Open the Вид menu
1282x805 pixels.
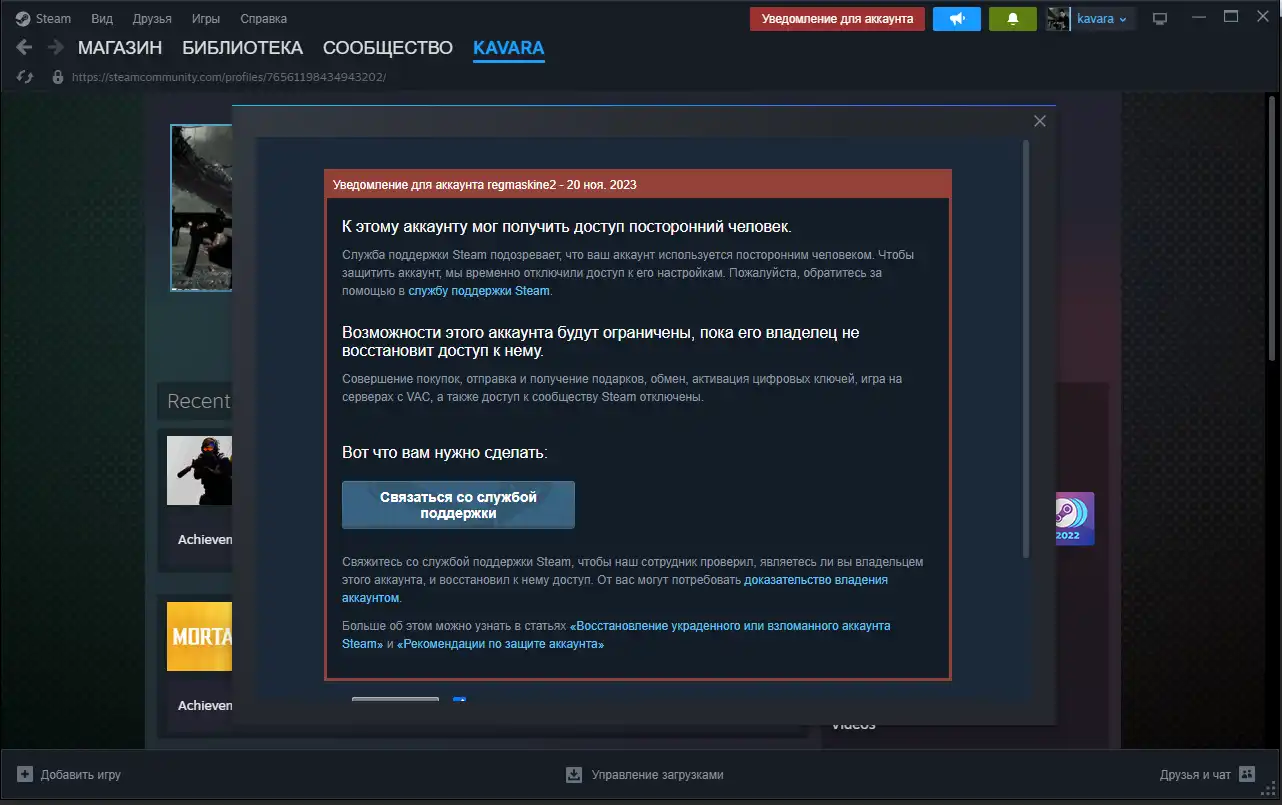tap(101, 18)
